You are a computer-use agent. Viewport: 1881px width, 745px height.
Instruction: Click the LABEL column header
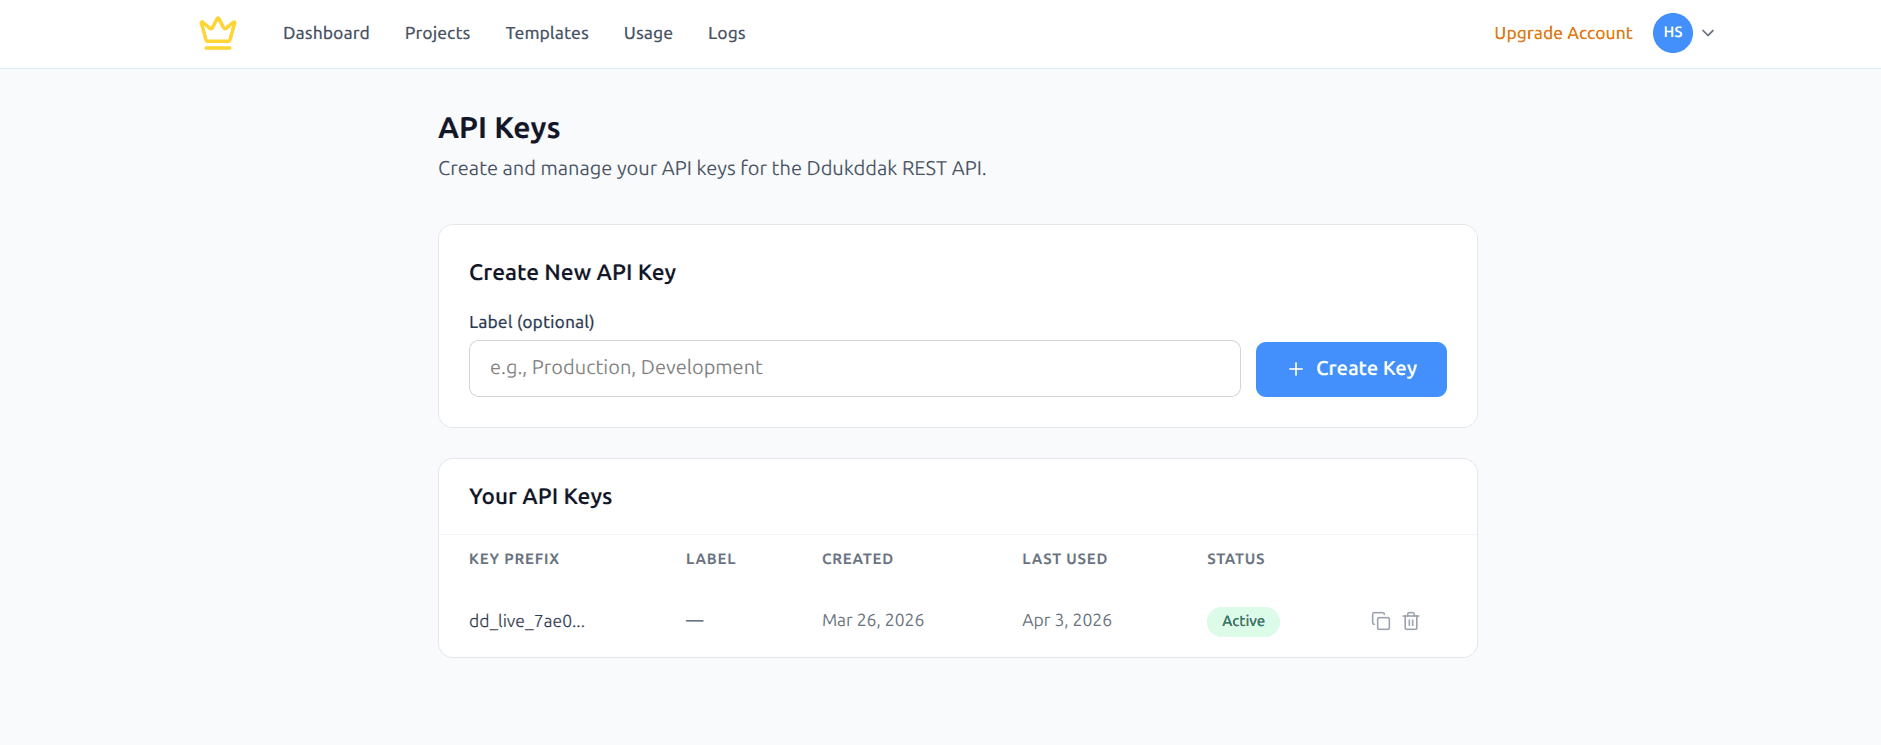point(711,559)
